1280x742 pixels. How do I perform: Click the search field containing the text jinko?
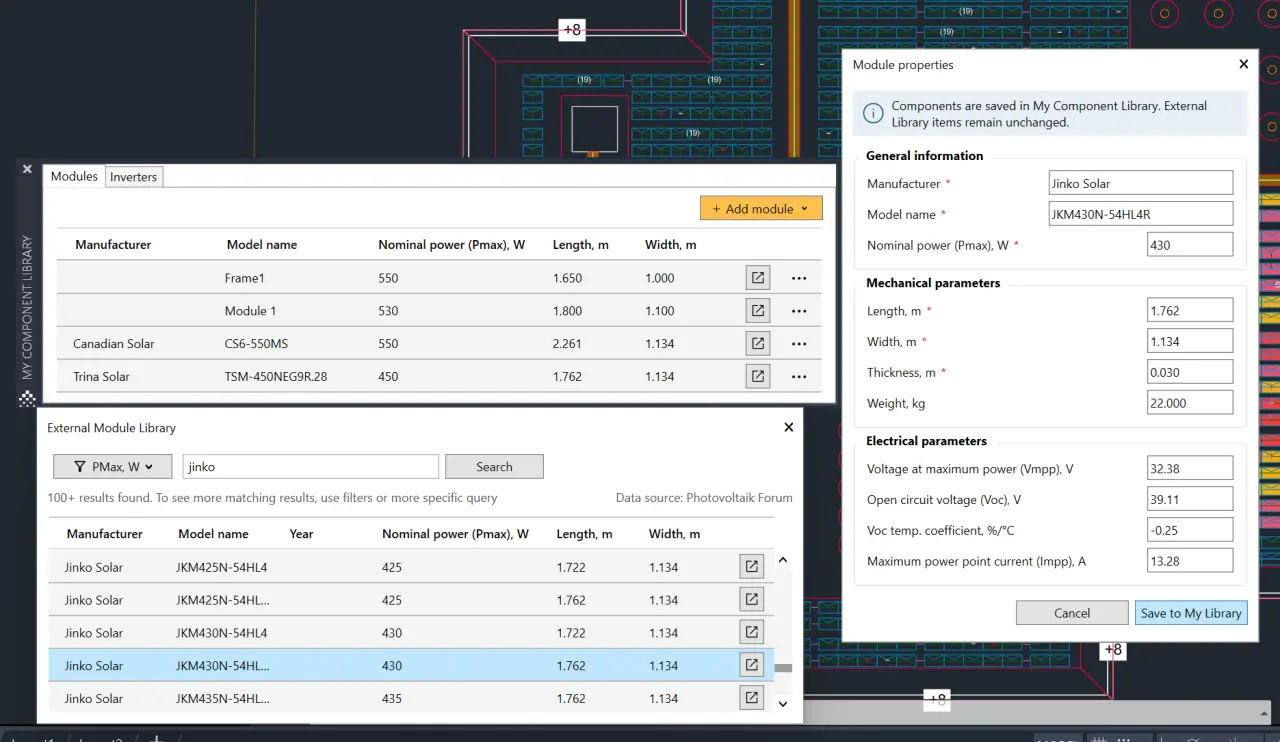tap(310, 466)
